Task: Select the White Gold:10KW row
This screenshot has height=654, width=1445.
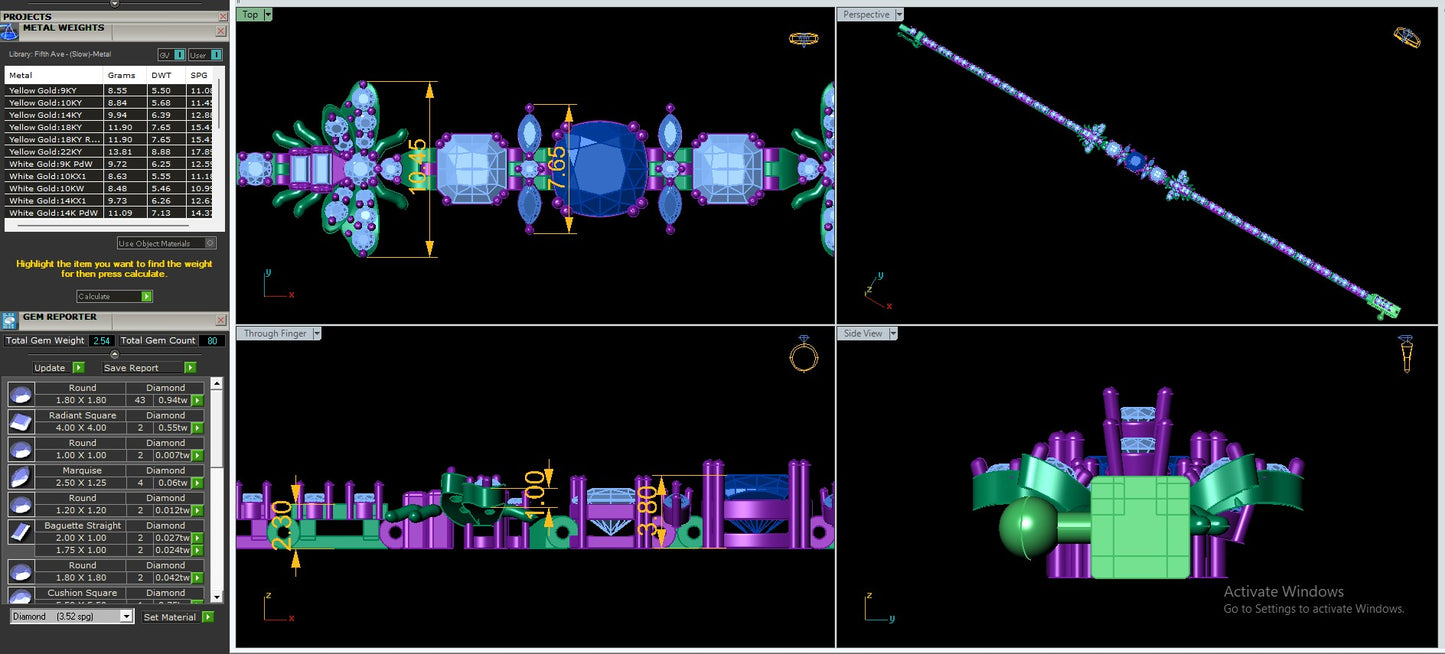Action: point(109,188)
